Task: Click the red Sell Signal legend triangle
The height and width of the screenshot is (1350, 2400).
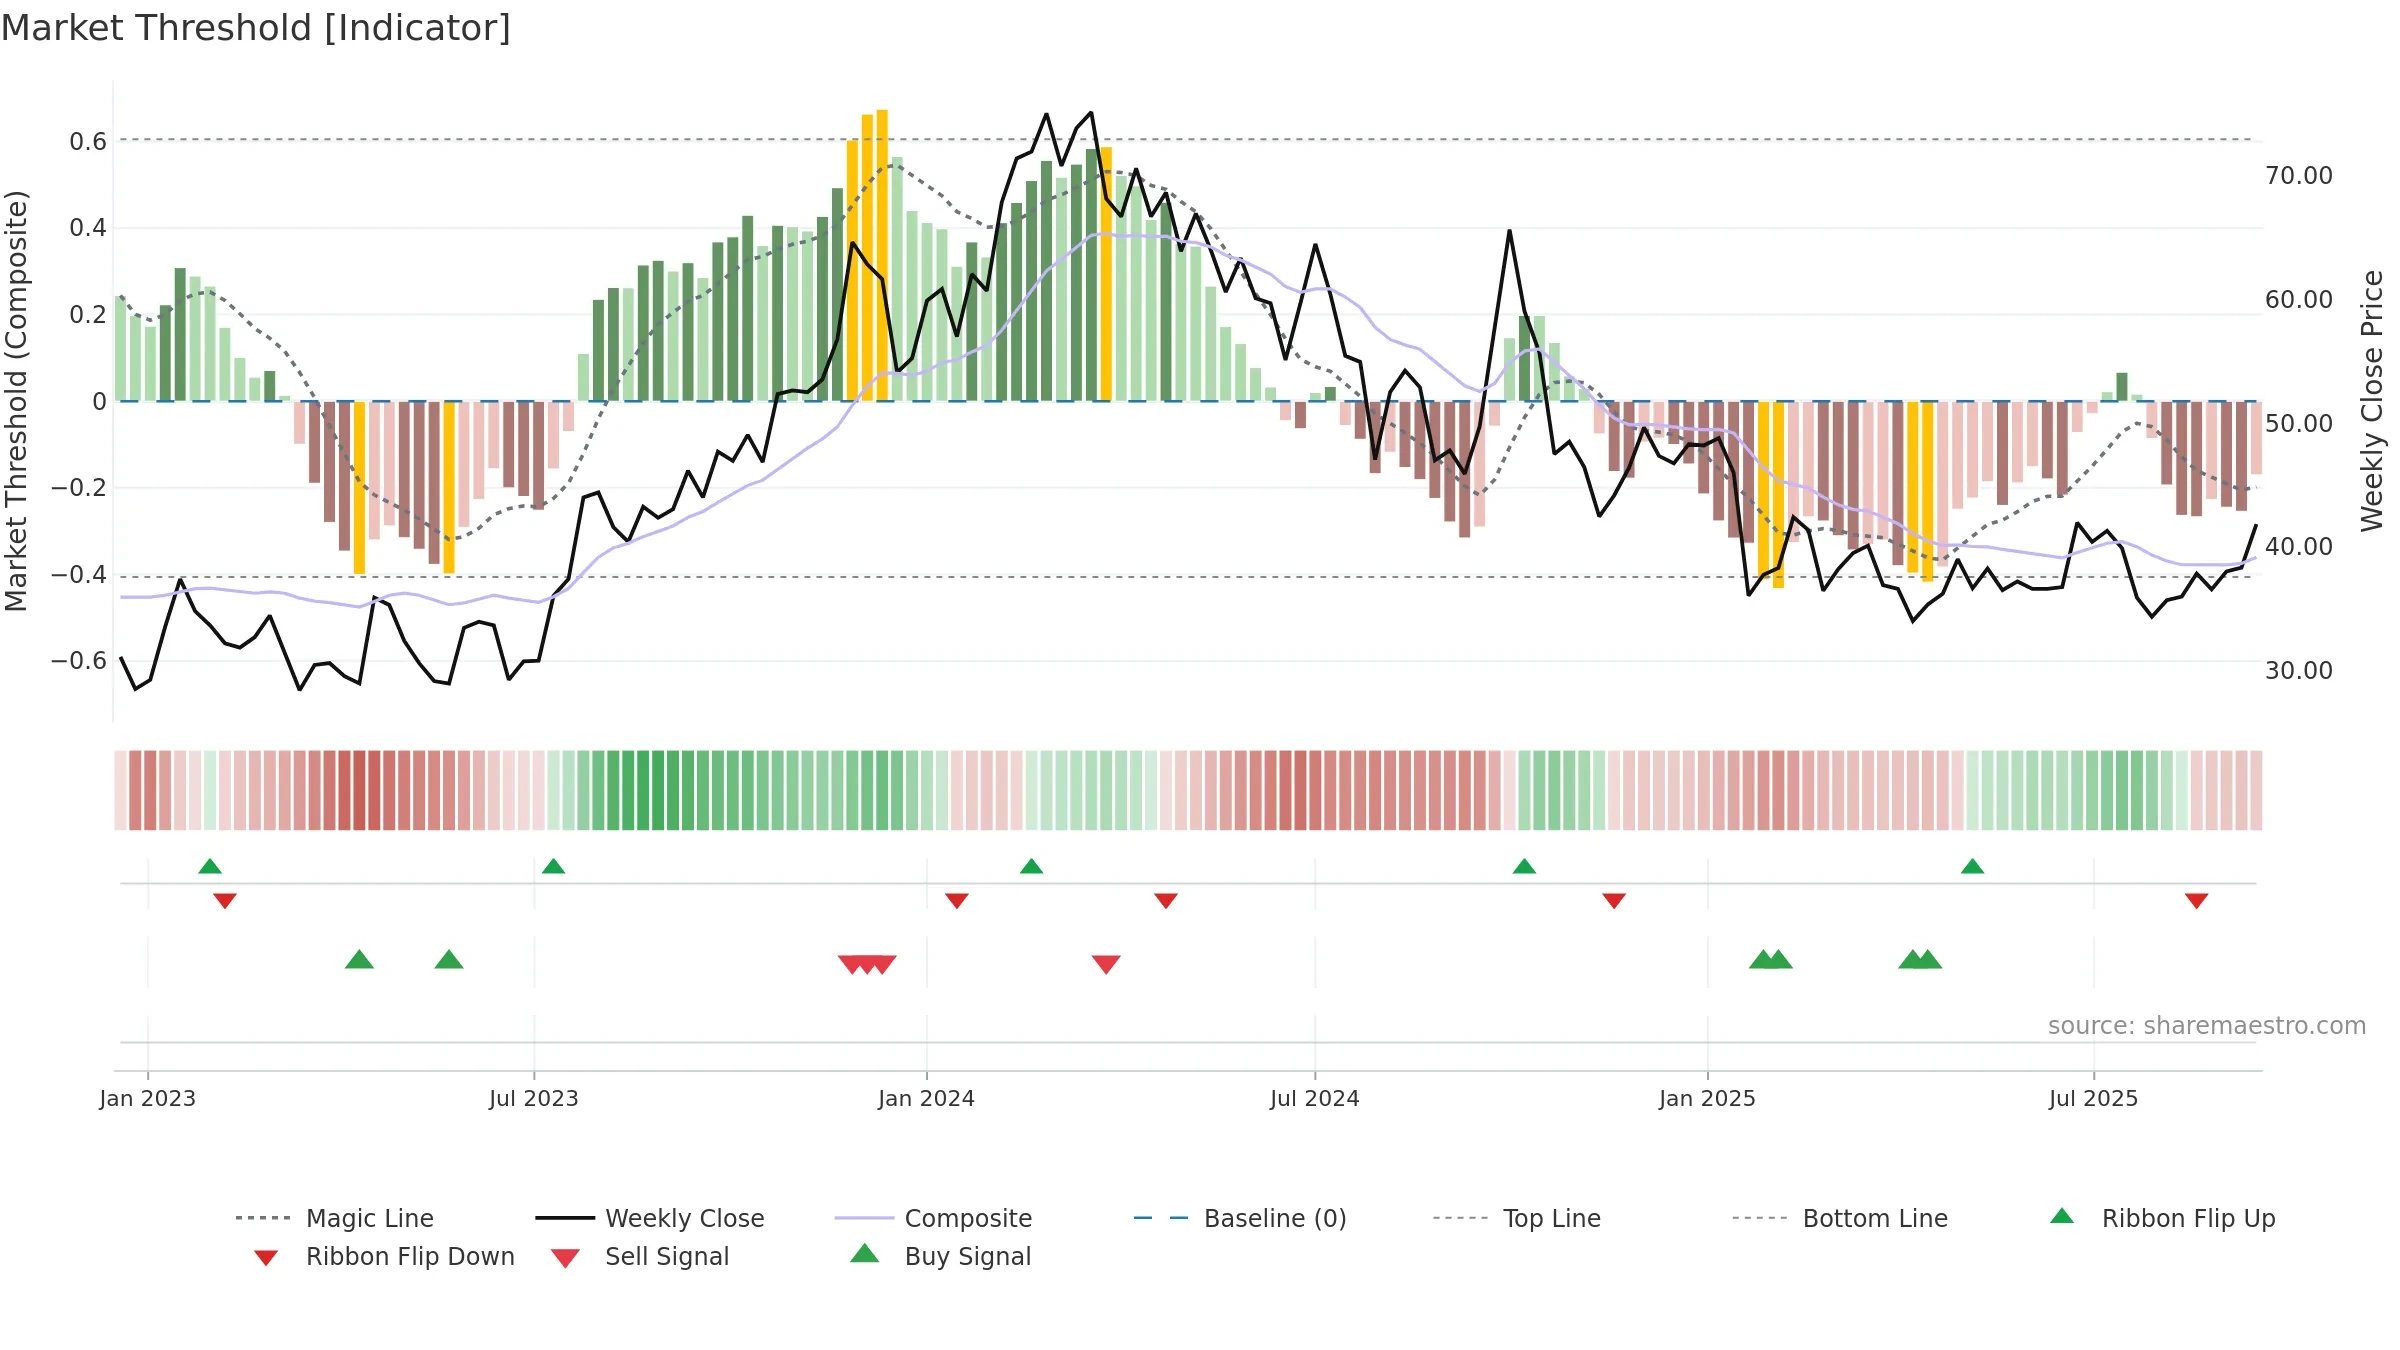Action: tap(565, 1258)
